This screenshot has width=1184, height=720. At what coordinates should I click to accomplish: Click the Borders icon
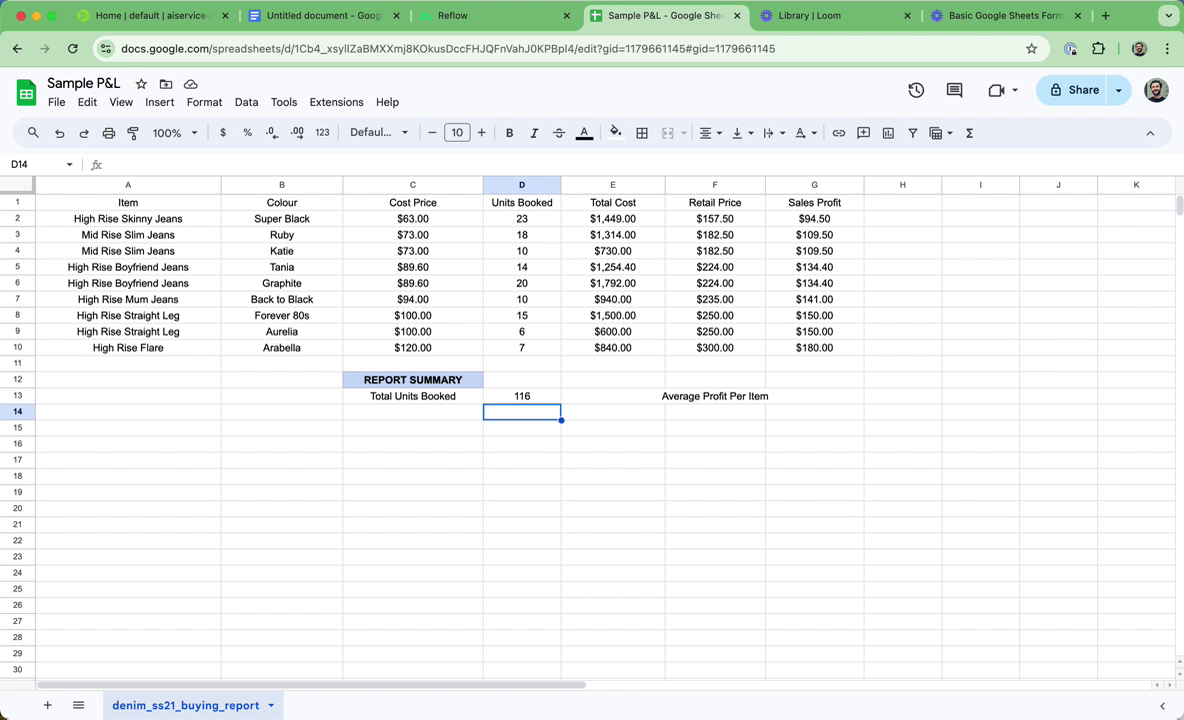[641, 132]
